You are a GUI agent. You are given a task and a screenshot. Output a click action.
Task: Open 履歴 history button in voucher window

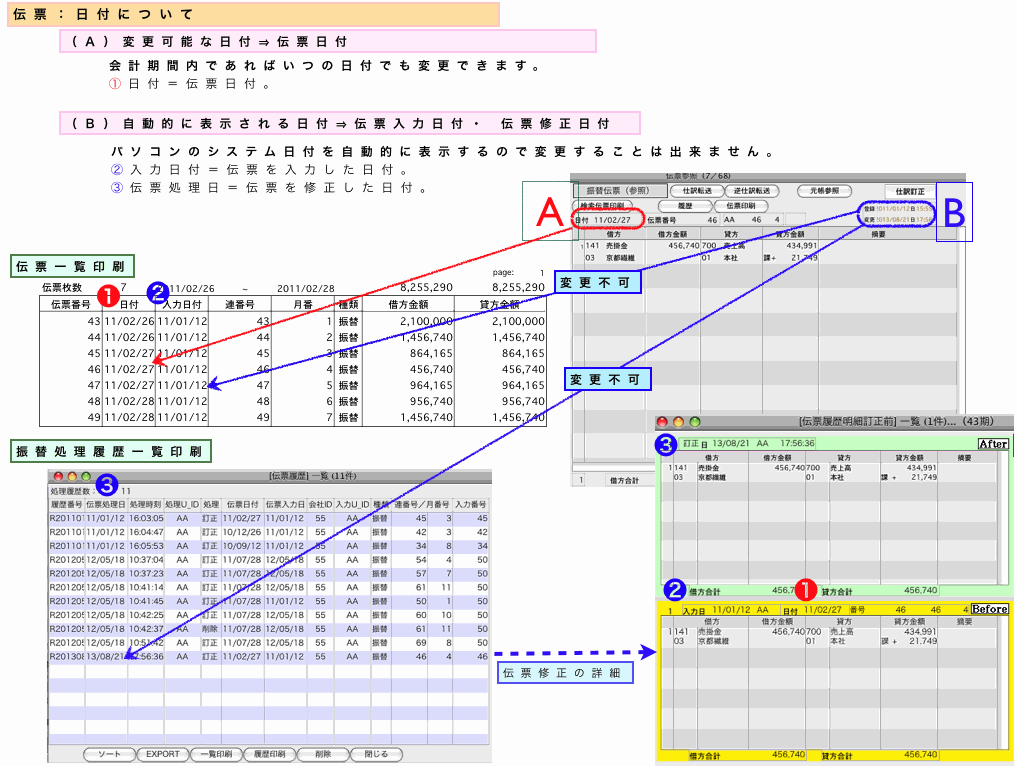point(686,204)
